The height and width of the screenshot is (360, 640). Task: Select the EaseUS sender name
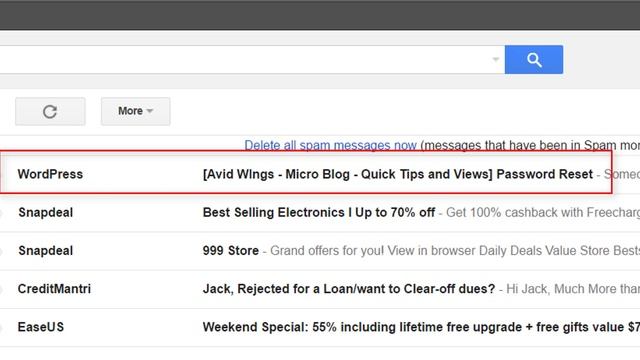point(41,327)
